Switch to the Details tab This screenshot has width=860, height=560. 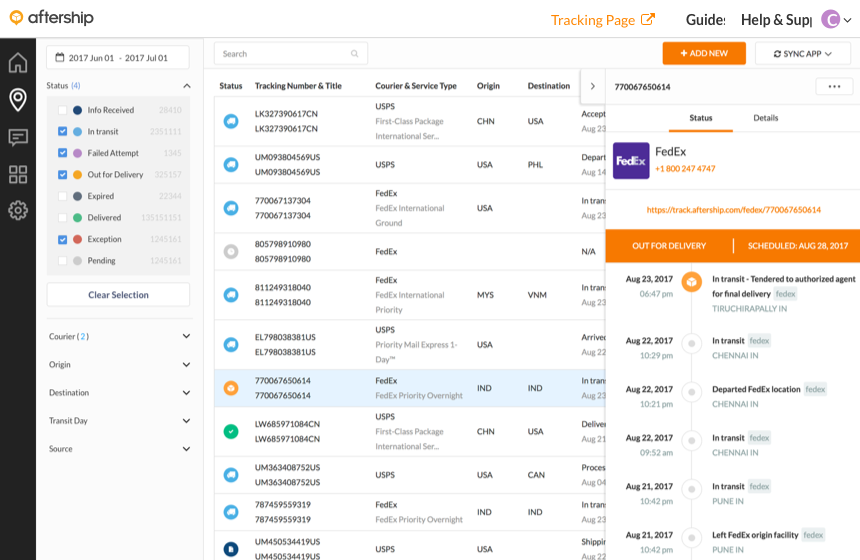point(766,118)
